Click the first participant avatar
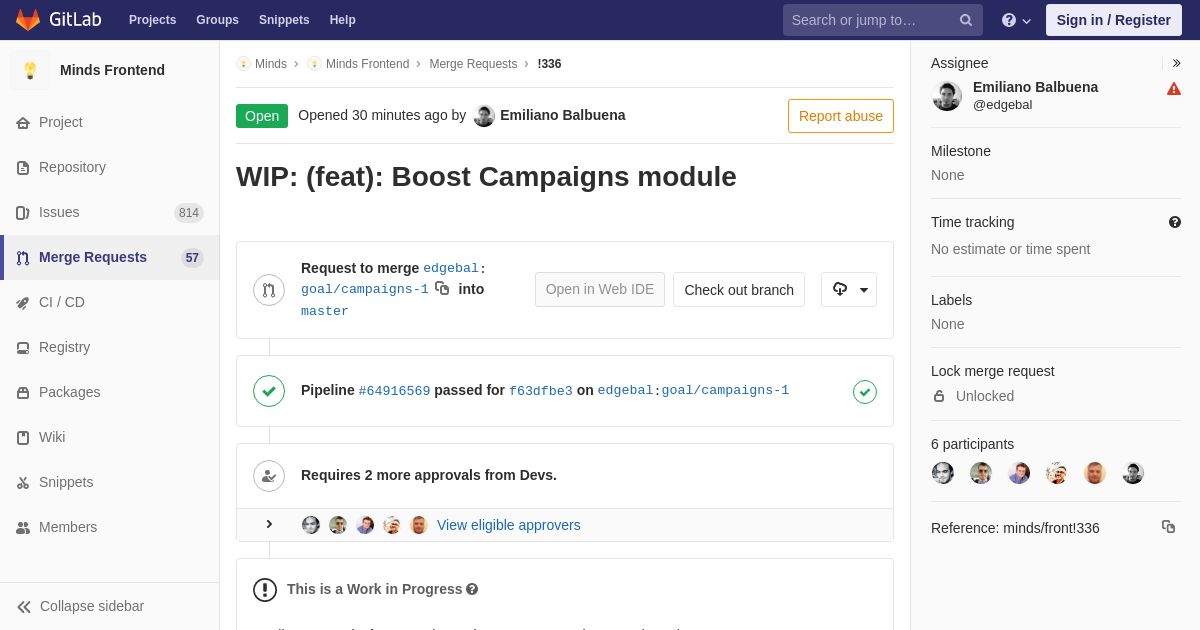 pyautogui.click(x=943, y=473)
